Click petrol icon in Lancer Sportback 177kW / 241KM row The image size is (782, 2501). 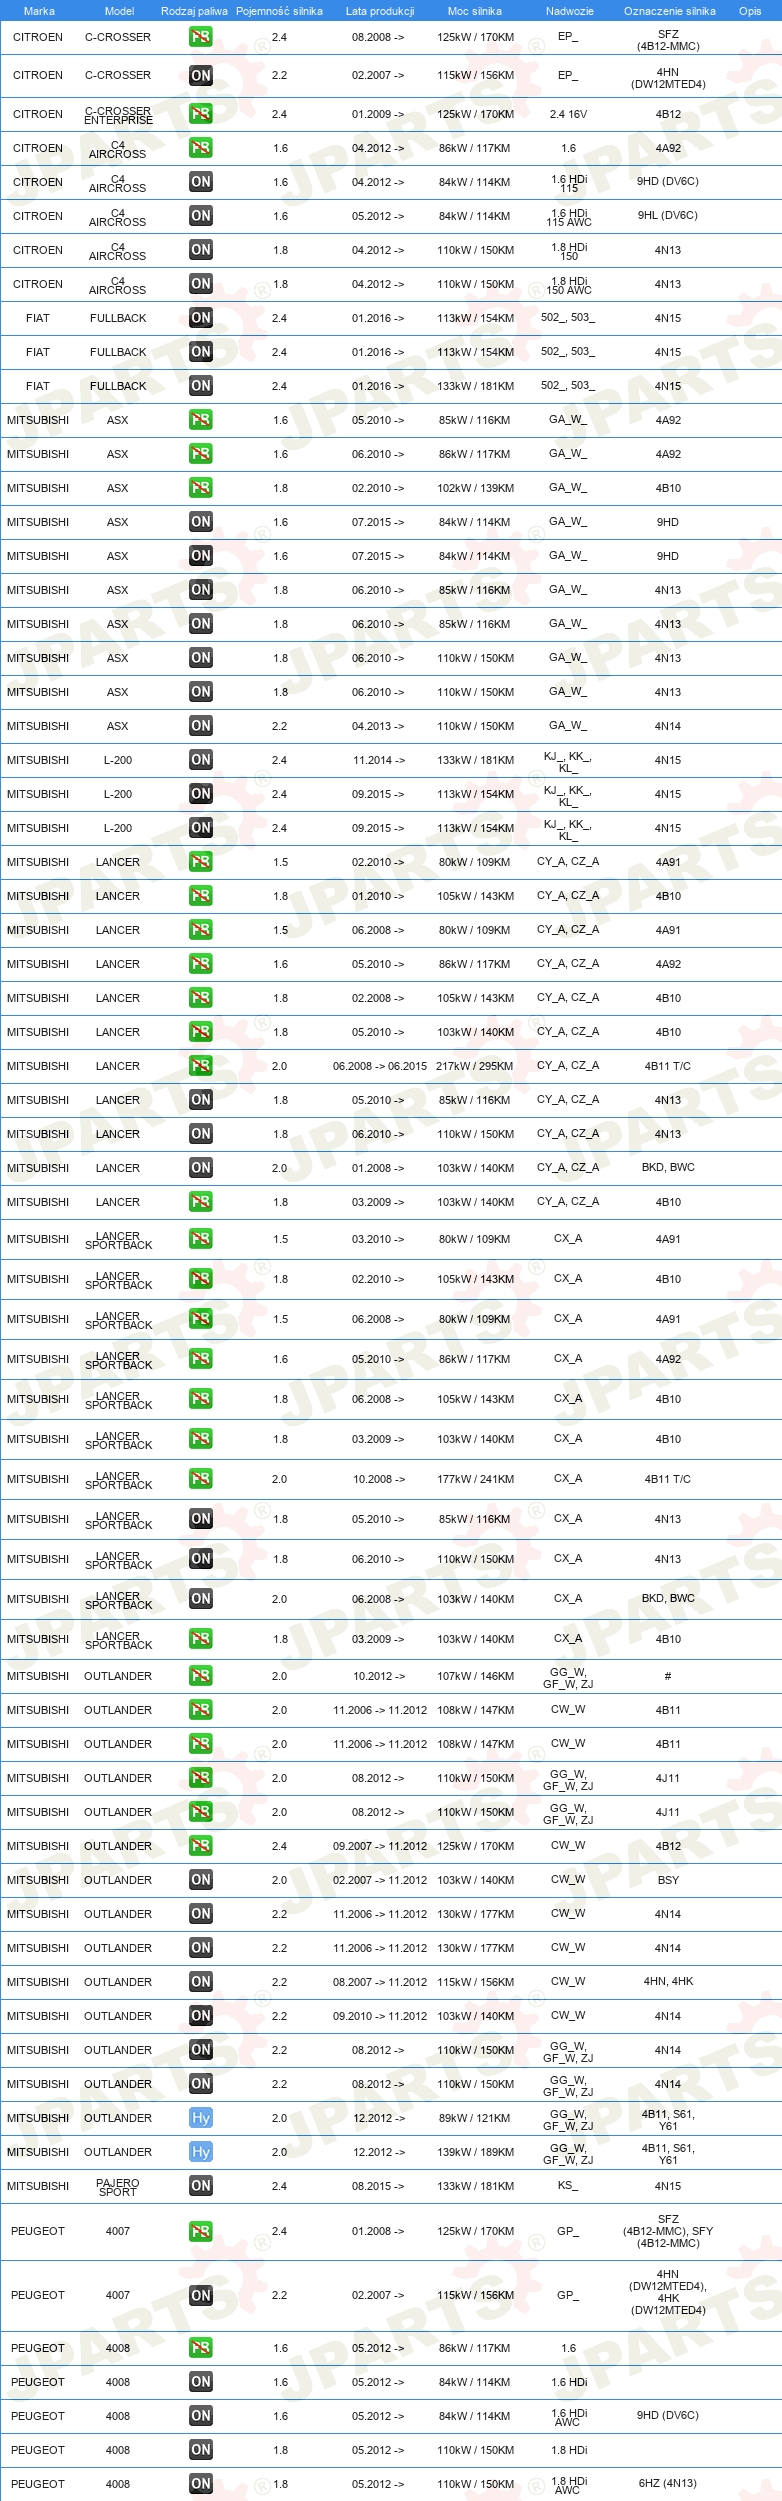[201, 1479]
